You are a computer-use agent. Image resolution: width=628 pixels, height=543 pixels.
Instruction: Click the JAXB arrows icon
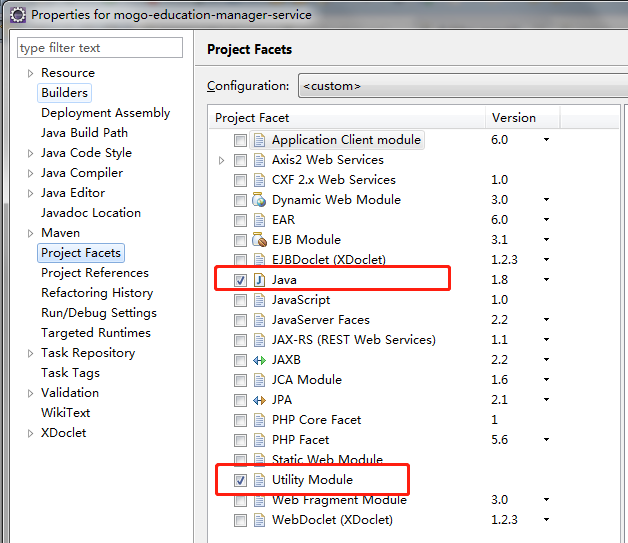[259, 360]
